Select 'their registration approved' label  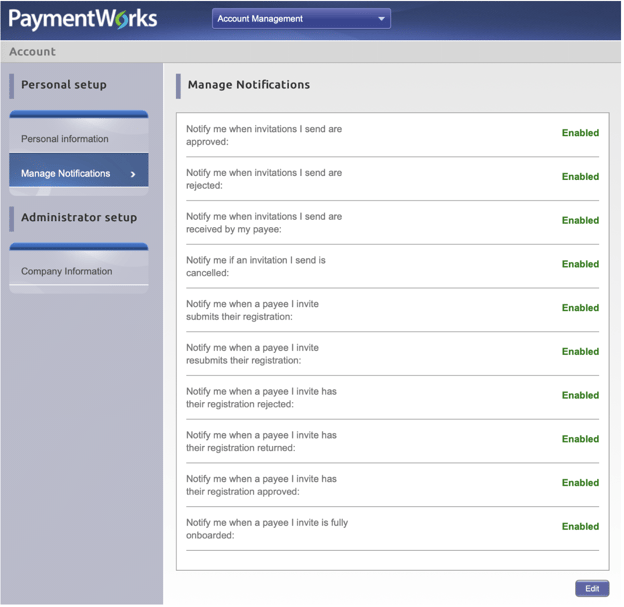[262, 486]
